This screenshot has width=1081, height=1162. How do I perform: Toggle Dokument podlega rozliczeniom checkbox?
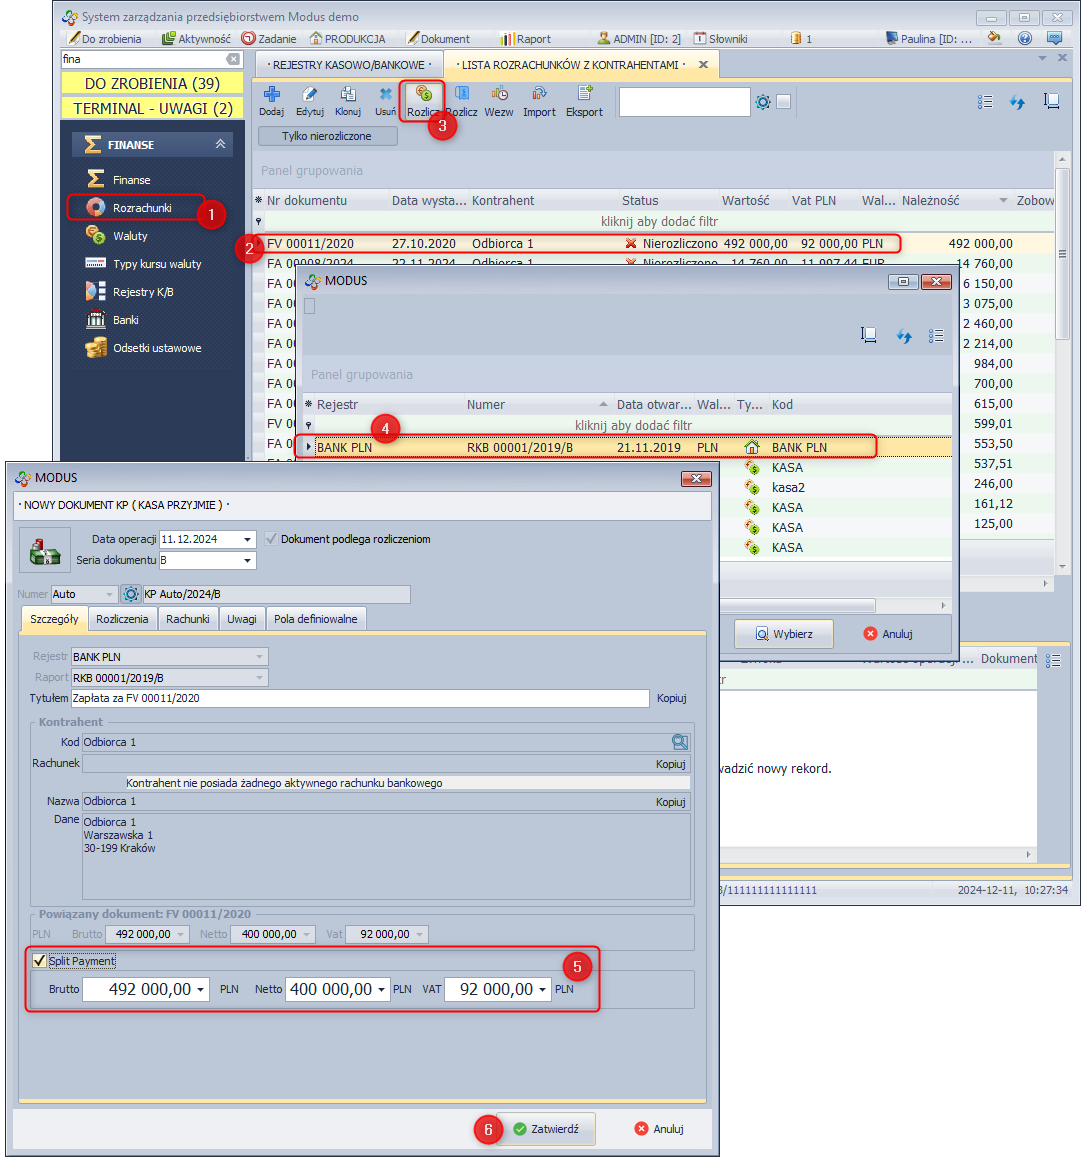[x=271, y=539]
